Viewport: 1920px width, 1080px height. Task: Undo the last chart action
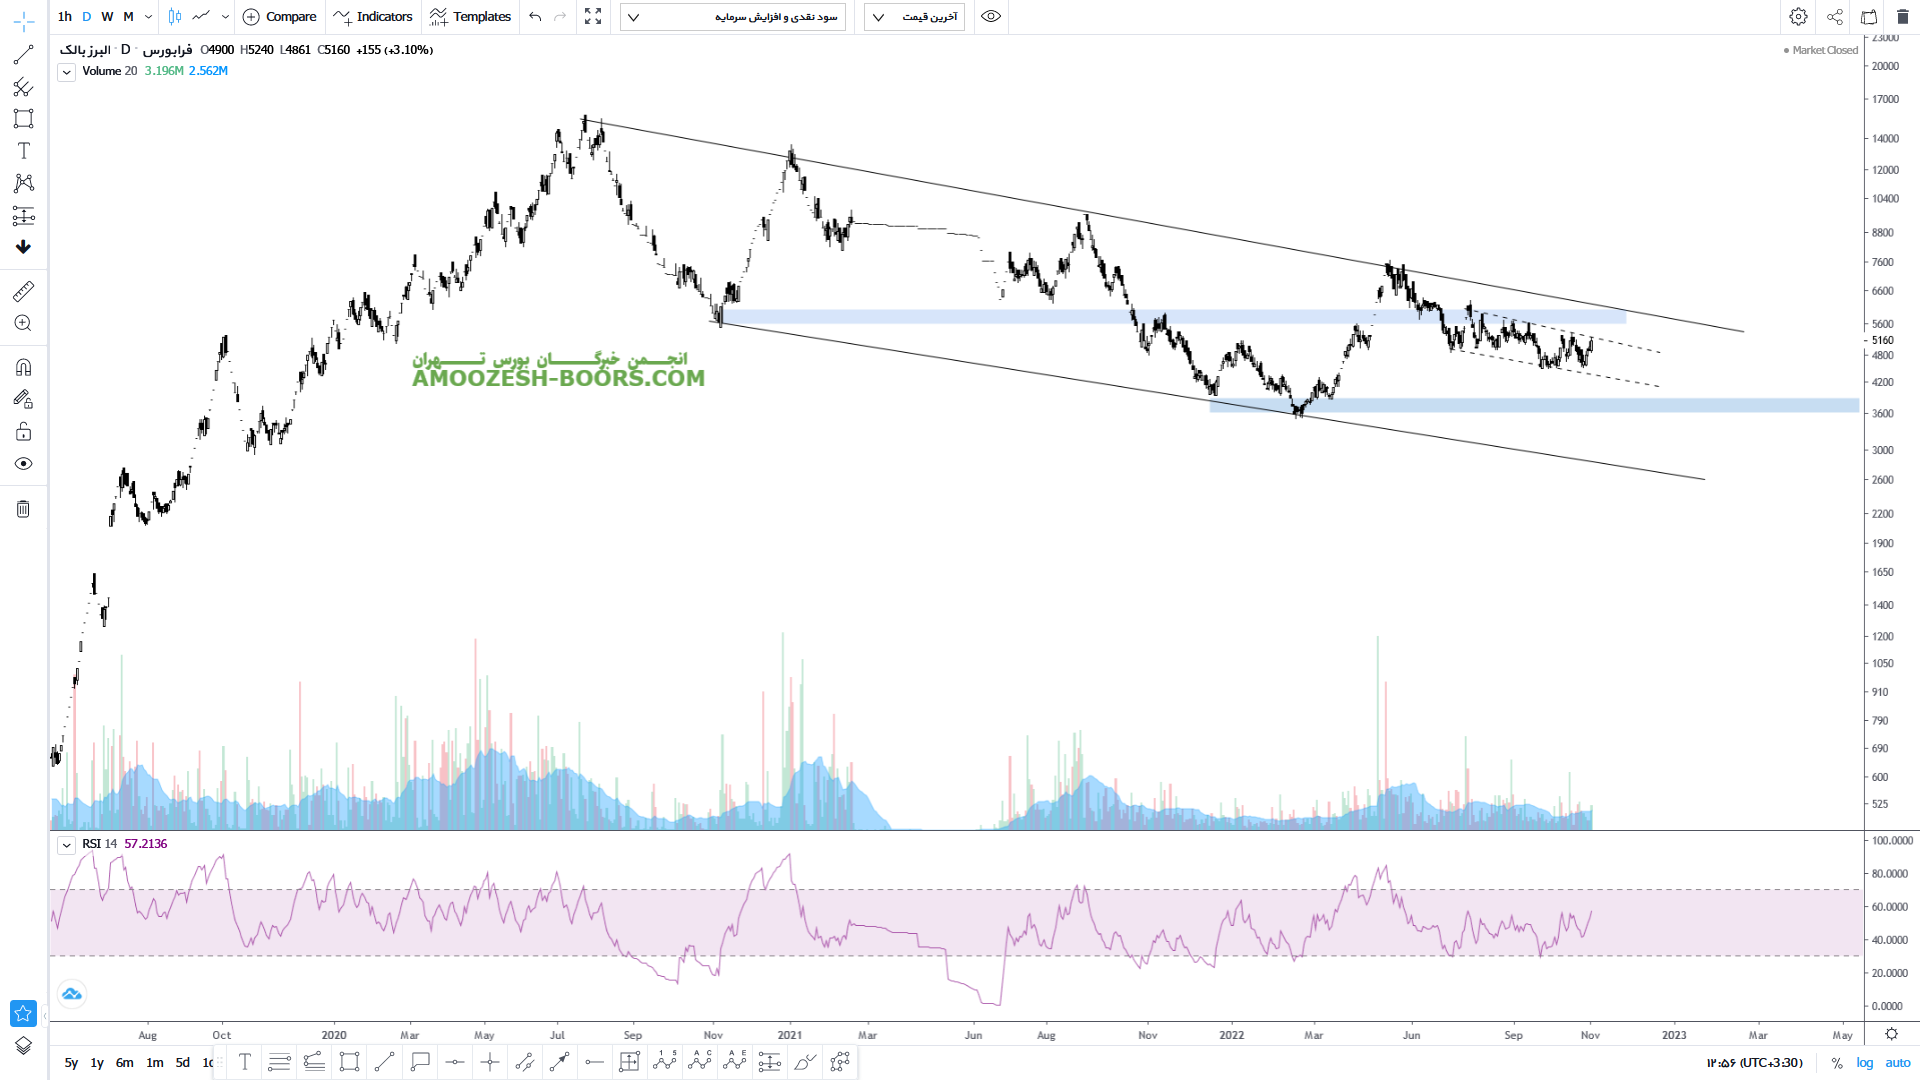coord(535,17)
